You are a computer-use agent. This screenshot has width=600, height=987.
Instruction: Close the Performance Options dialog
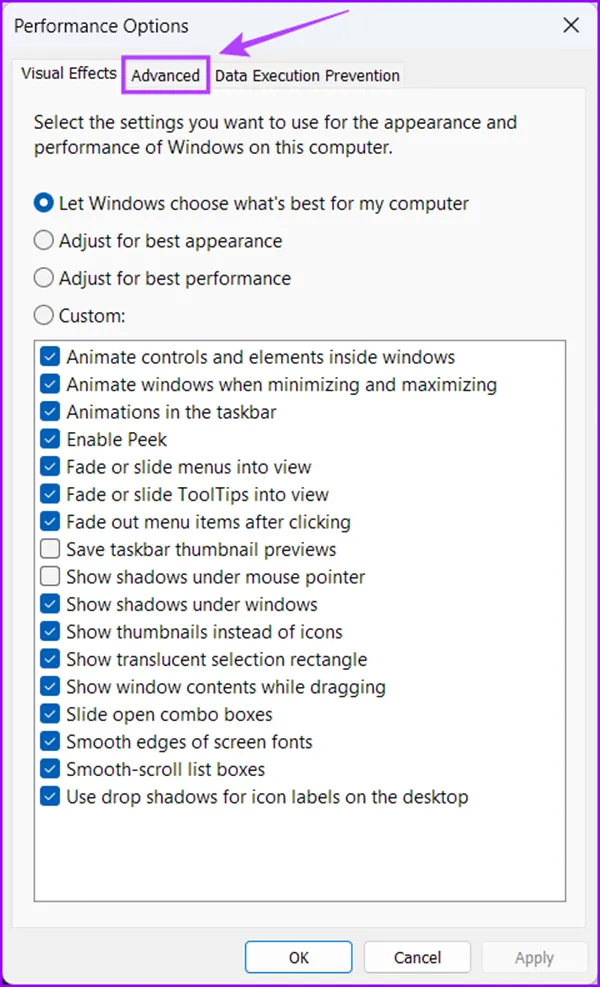(x=571, y=26)
